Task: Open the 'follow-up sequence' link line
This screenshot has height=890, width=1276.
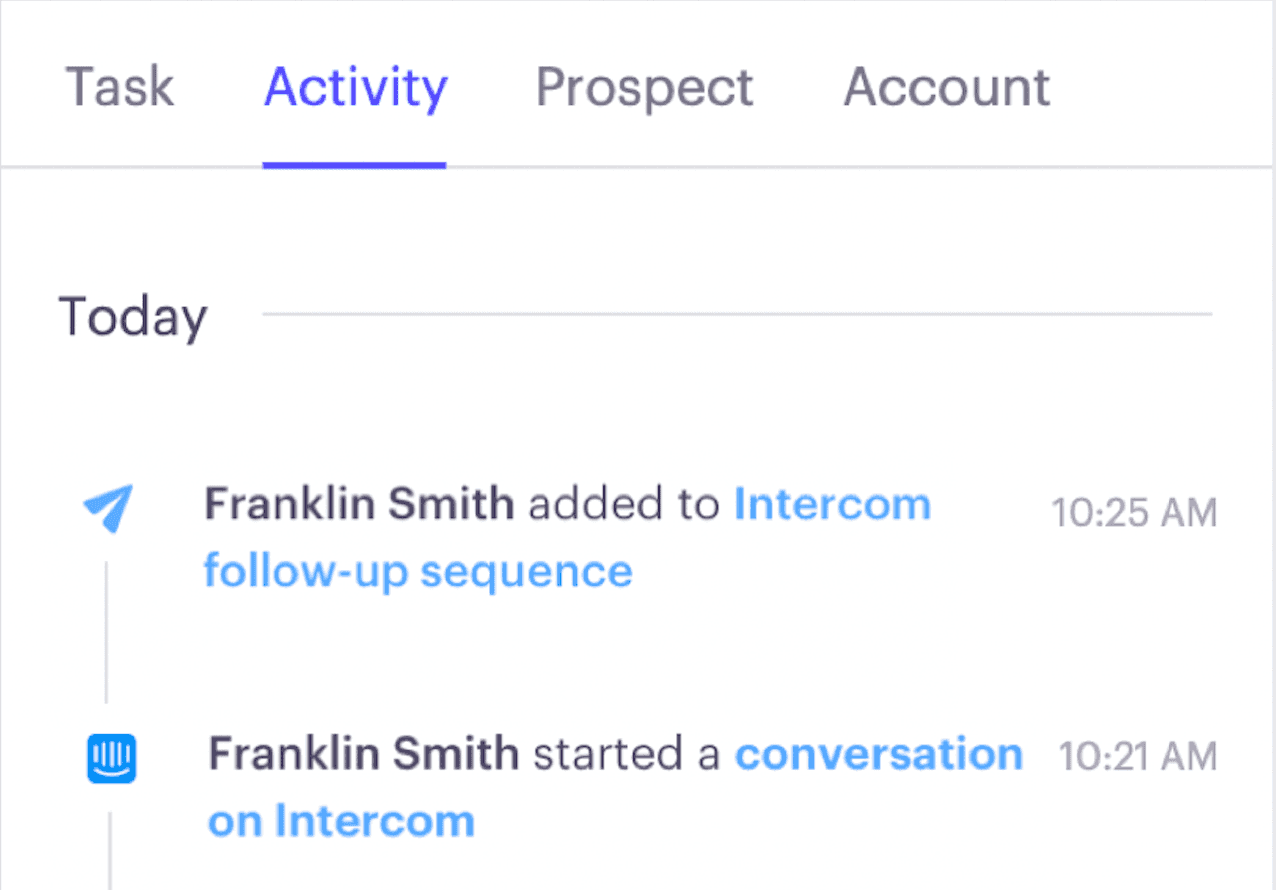Action: click(x=418, y=572)
